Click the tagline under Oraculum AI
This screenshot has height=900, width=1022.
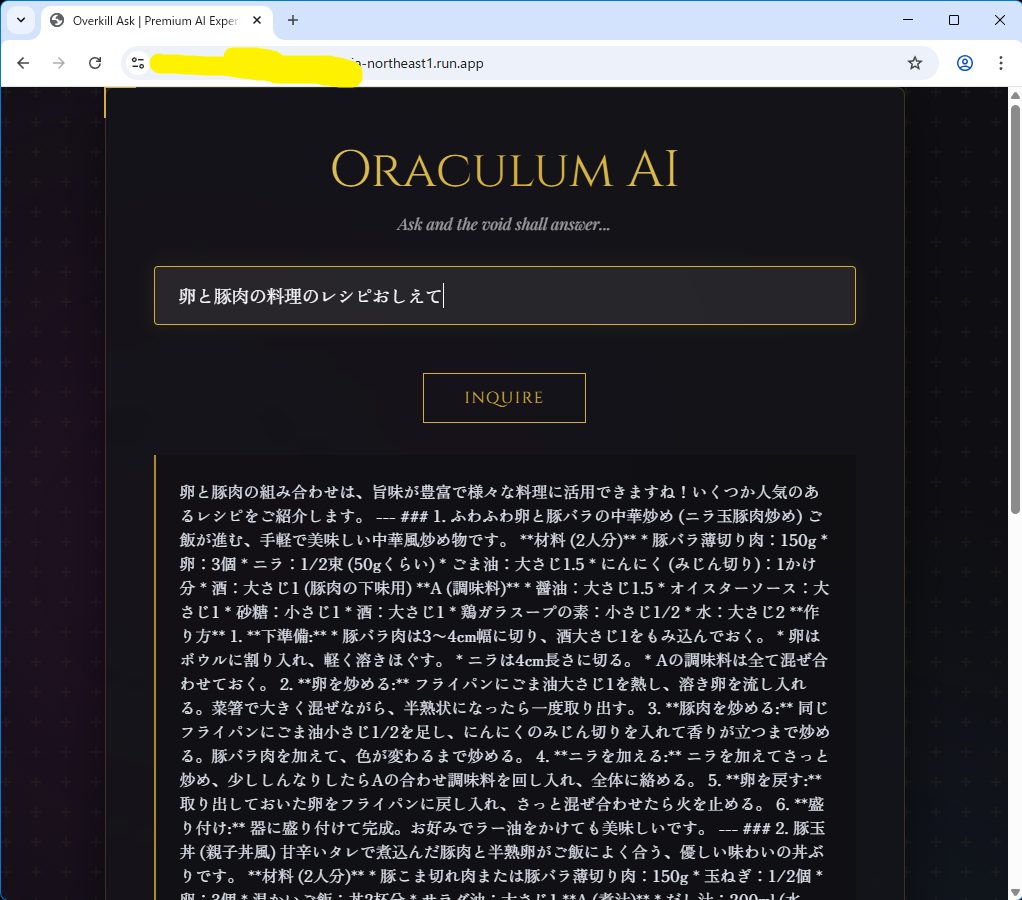504,224
